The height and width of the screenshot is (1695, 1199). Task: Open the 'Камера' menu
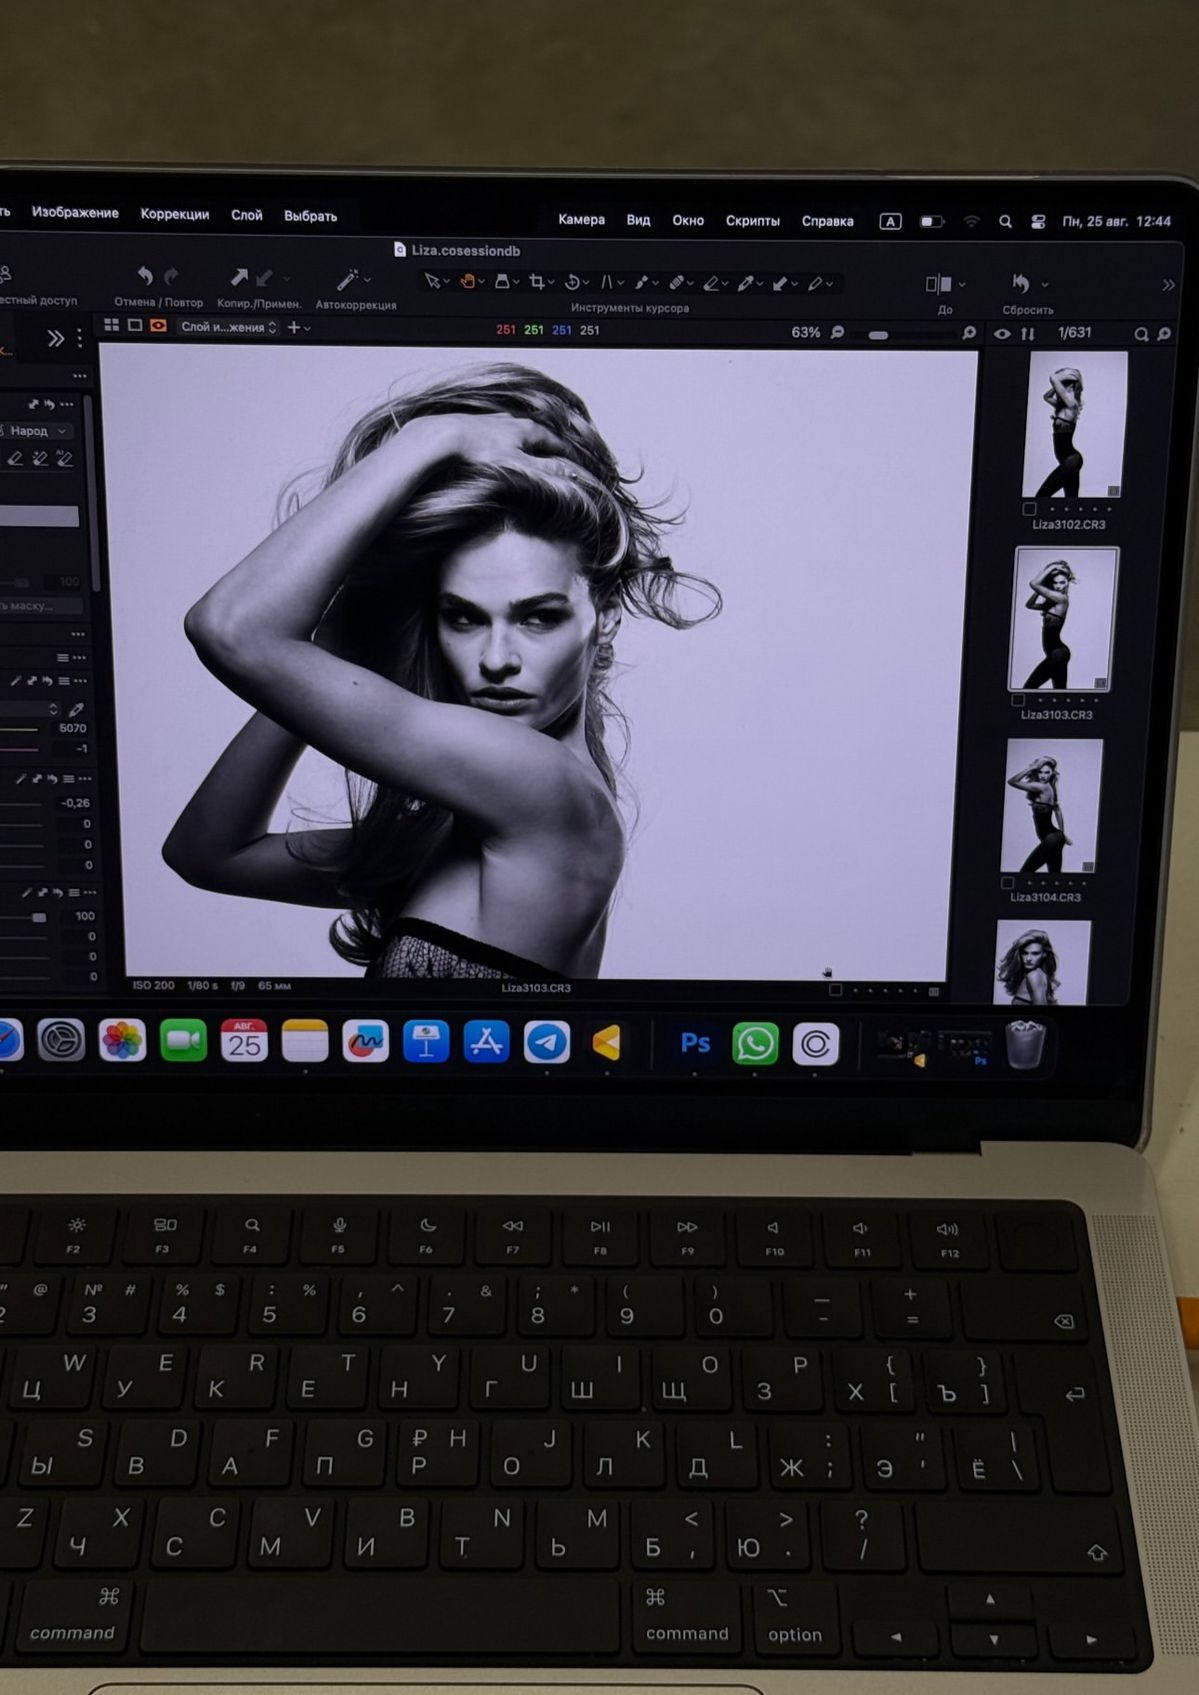tap(581, 219)
